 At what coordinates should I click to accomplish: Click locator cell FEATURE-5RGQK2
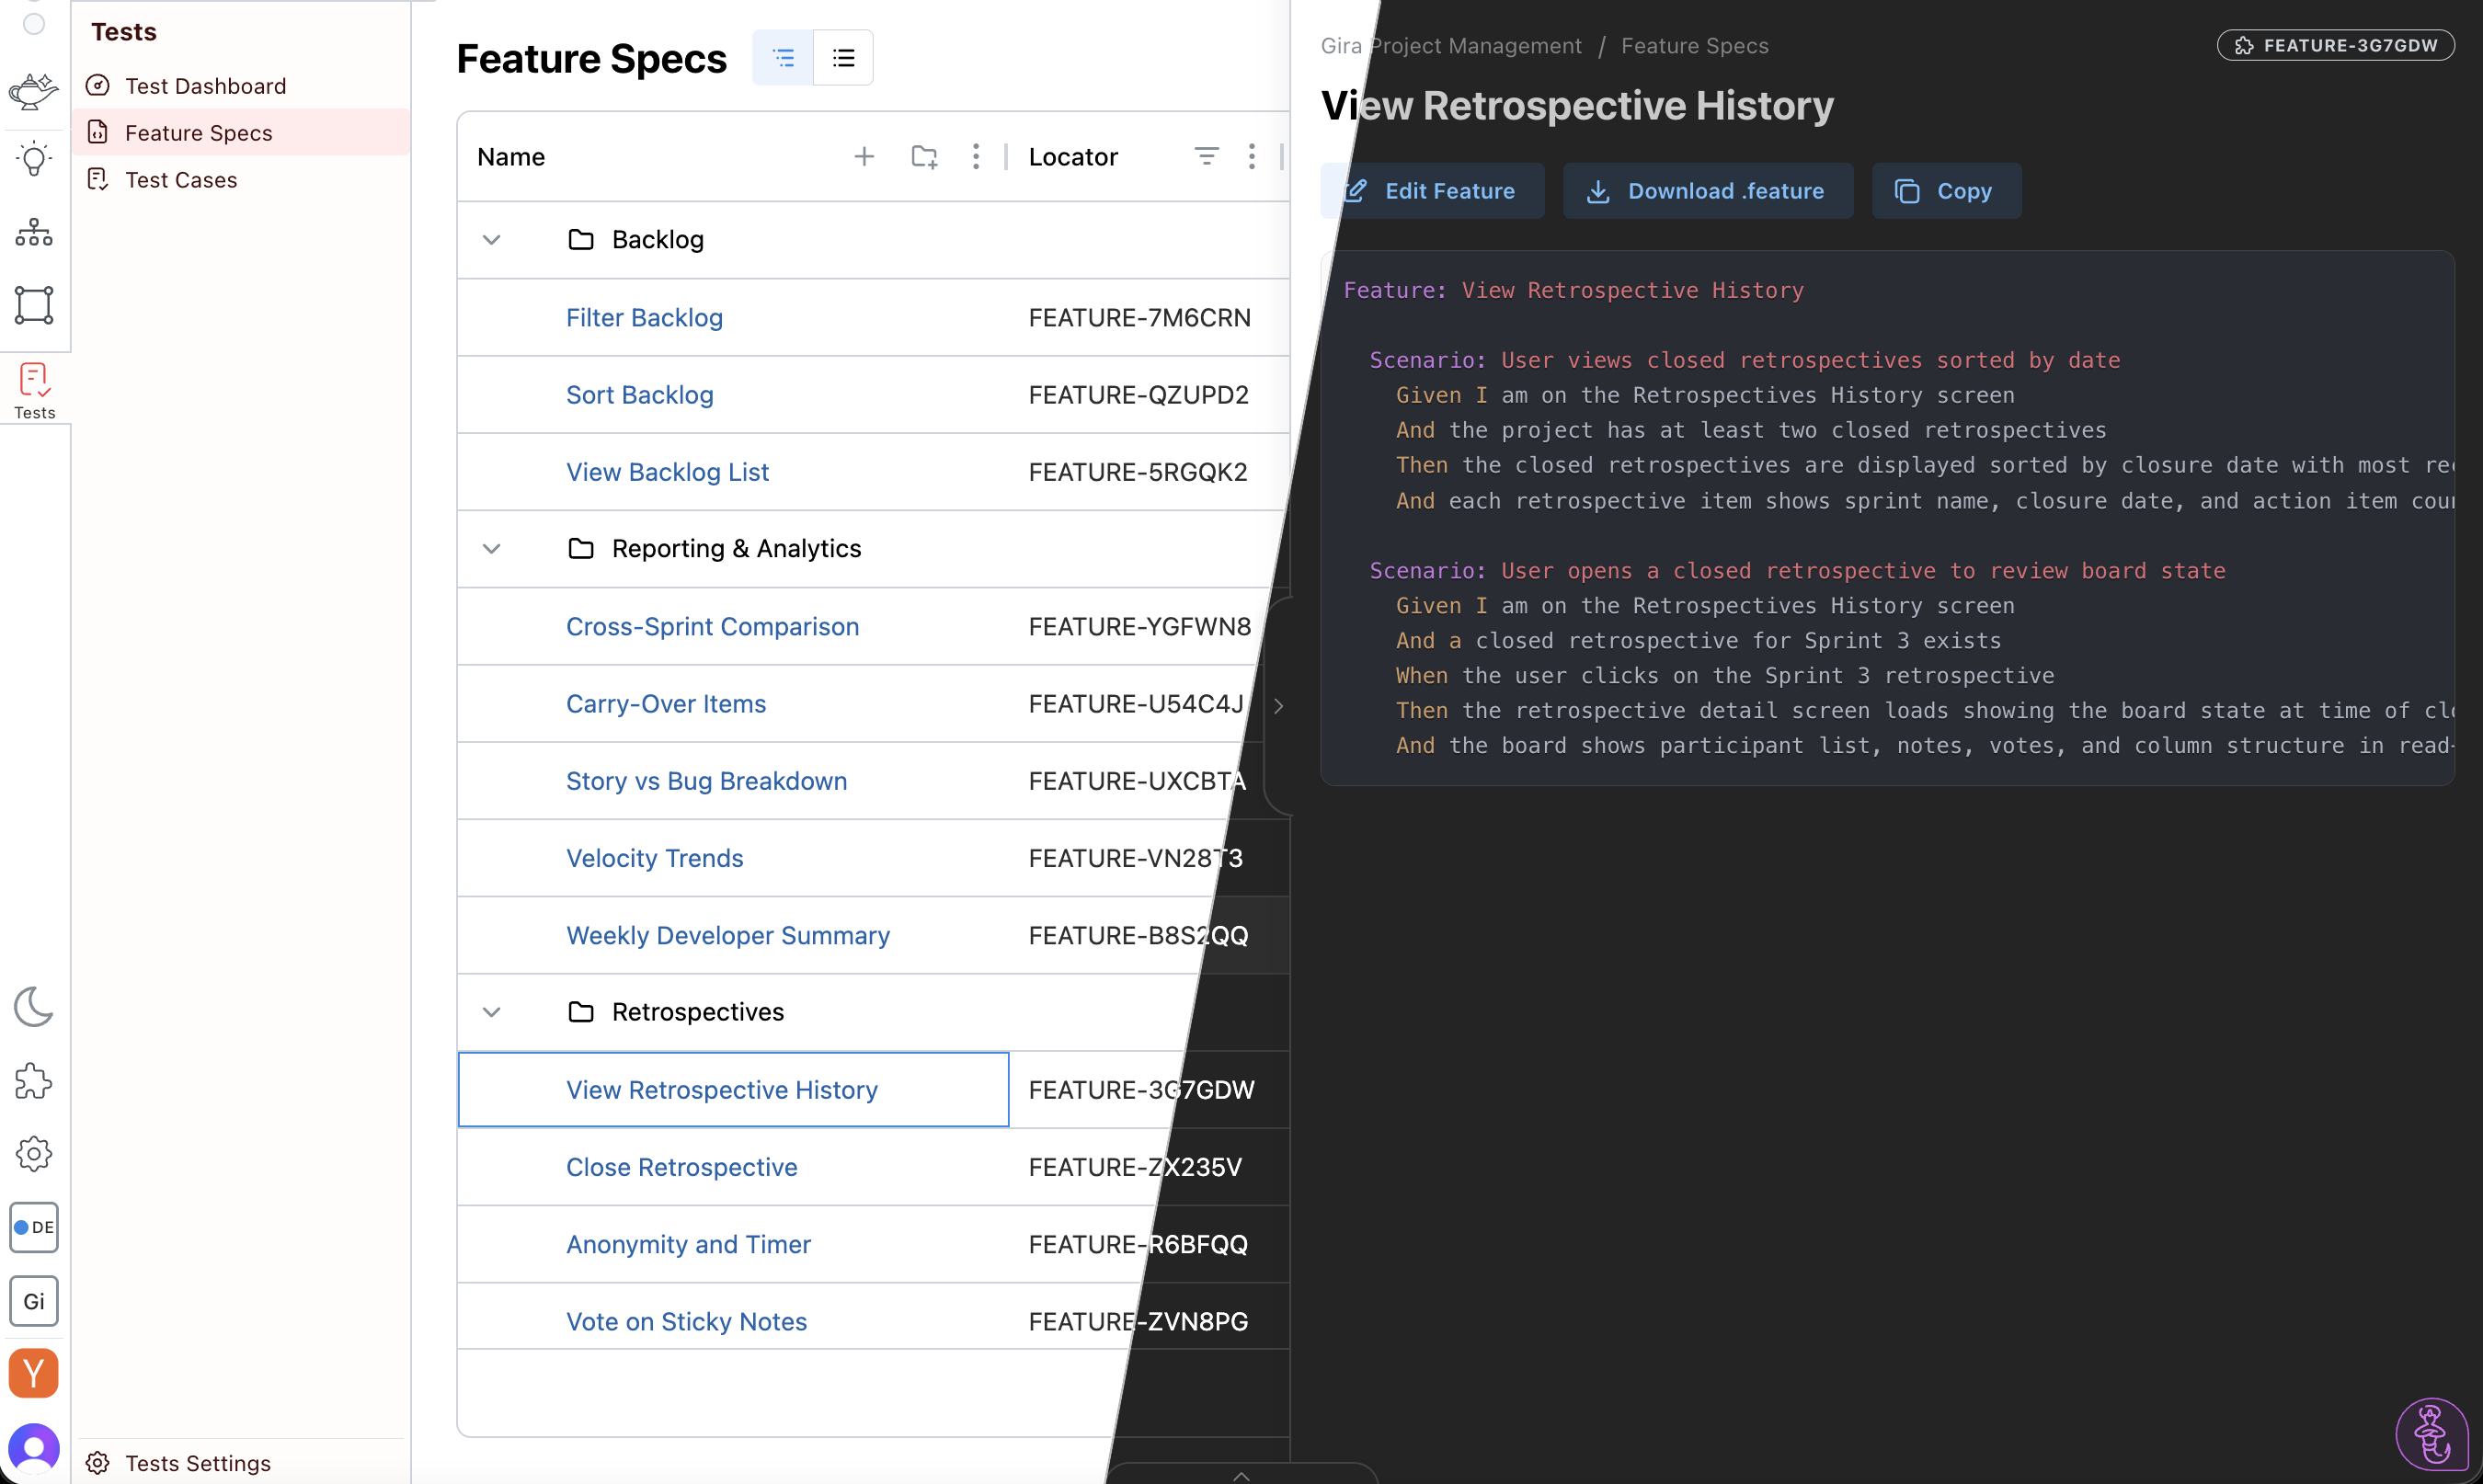point(1138,472)
